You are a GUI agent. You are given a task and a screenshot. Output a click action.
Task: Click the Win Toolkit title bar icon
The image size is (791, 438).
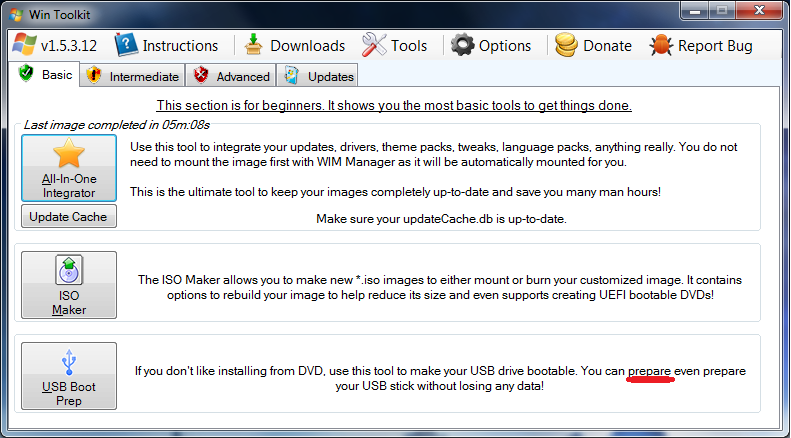(16, 15)
